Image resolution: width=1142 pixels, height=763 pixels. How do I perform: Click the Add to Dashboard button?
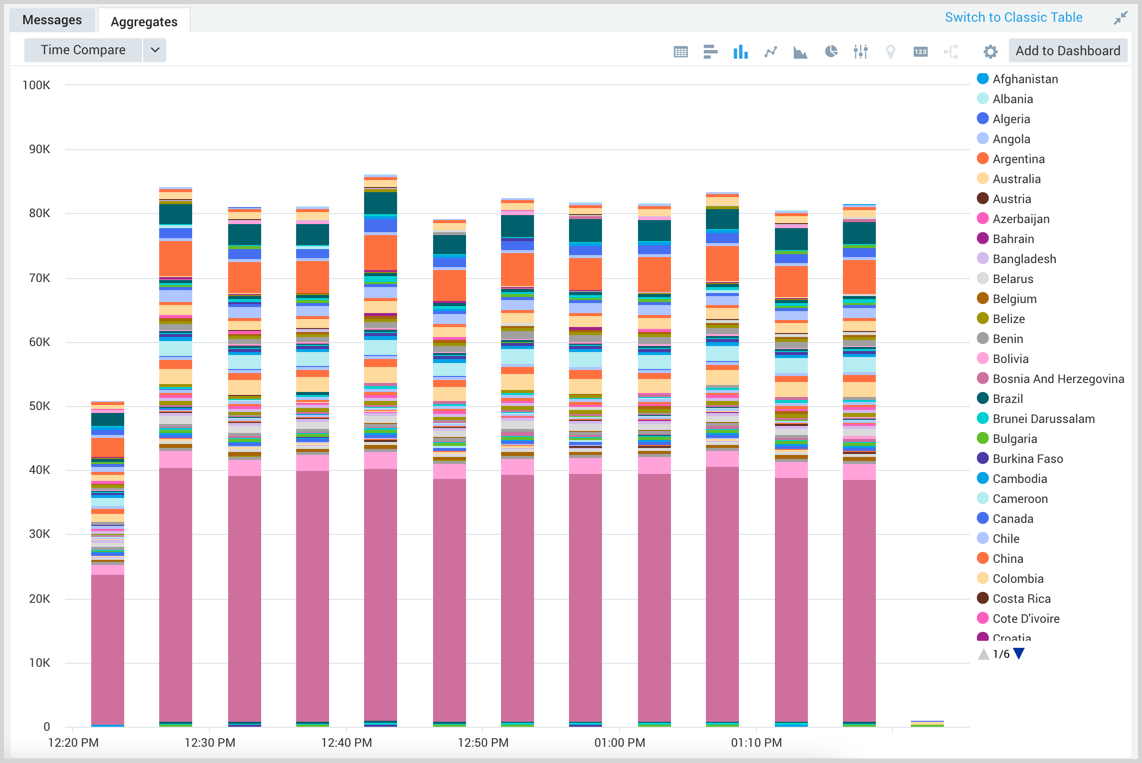(1067, 51)
